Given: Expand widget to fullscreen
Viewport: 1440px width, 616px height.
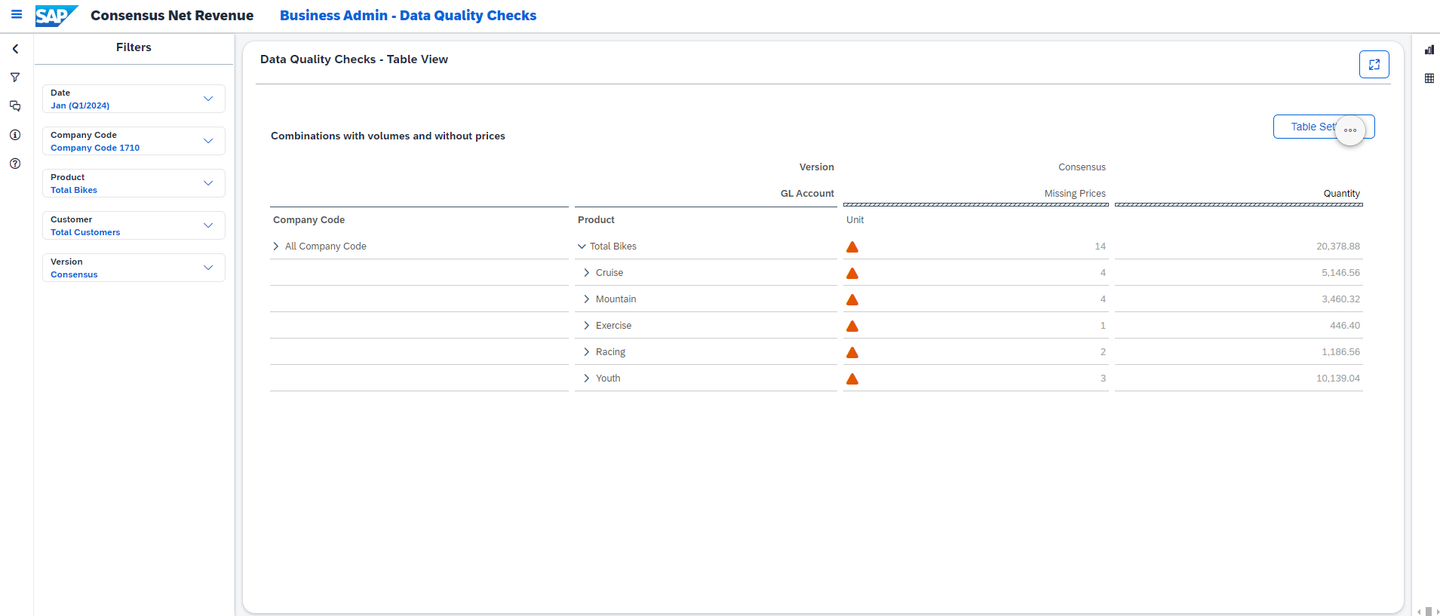Looking at the screenshot, I should (1374, 64).
